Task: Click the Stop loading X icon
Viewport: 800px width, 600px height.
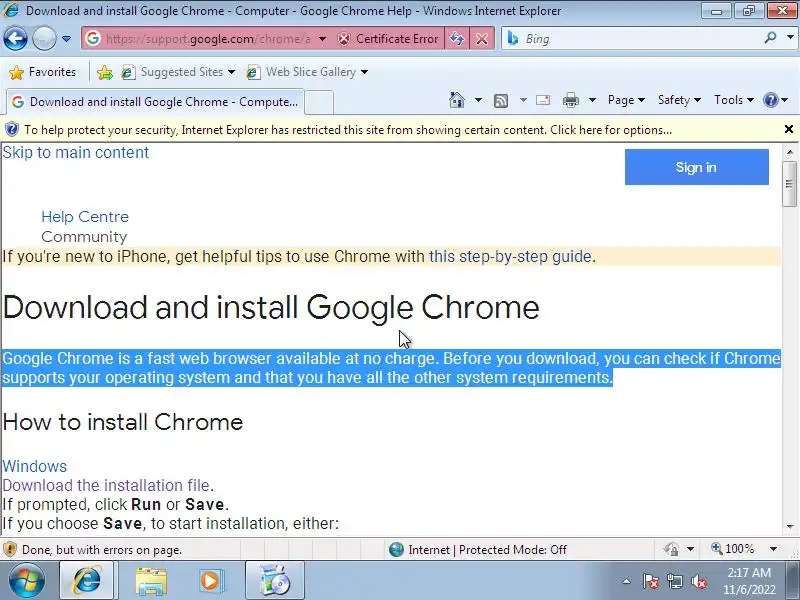Action: pyautogui.click(x=482, y=39)
